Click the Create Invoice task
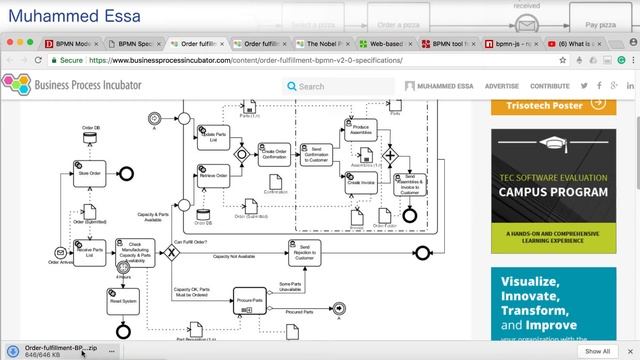Image resolution: width=640 pixels, height=360 pixels. click(x=361, y=183)
